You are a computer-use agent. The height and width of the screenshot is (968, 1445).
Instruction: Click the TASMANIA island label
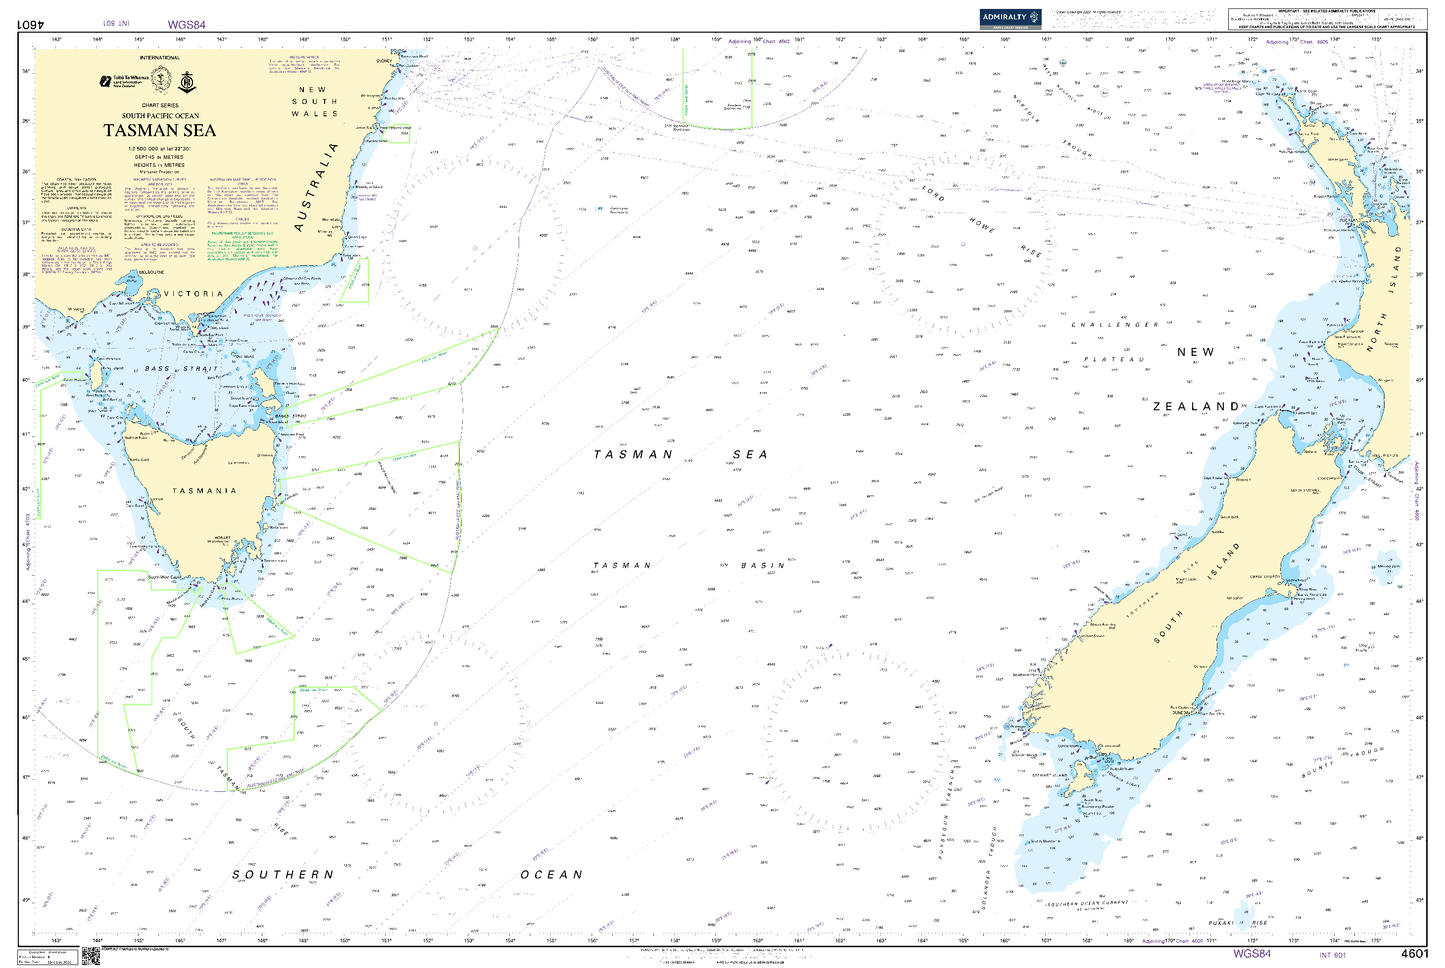point(204,491)
